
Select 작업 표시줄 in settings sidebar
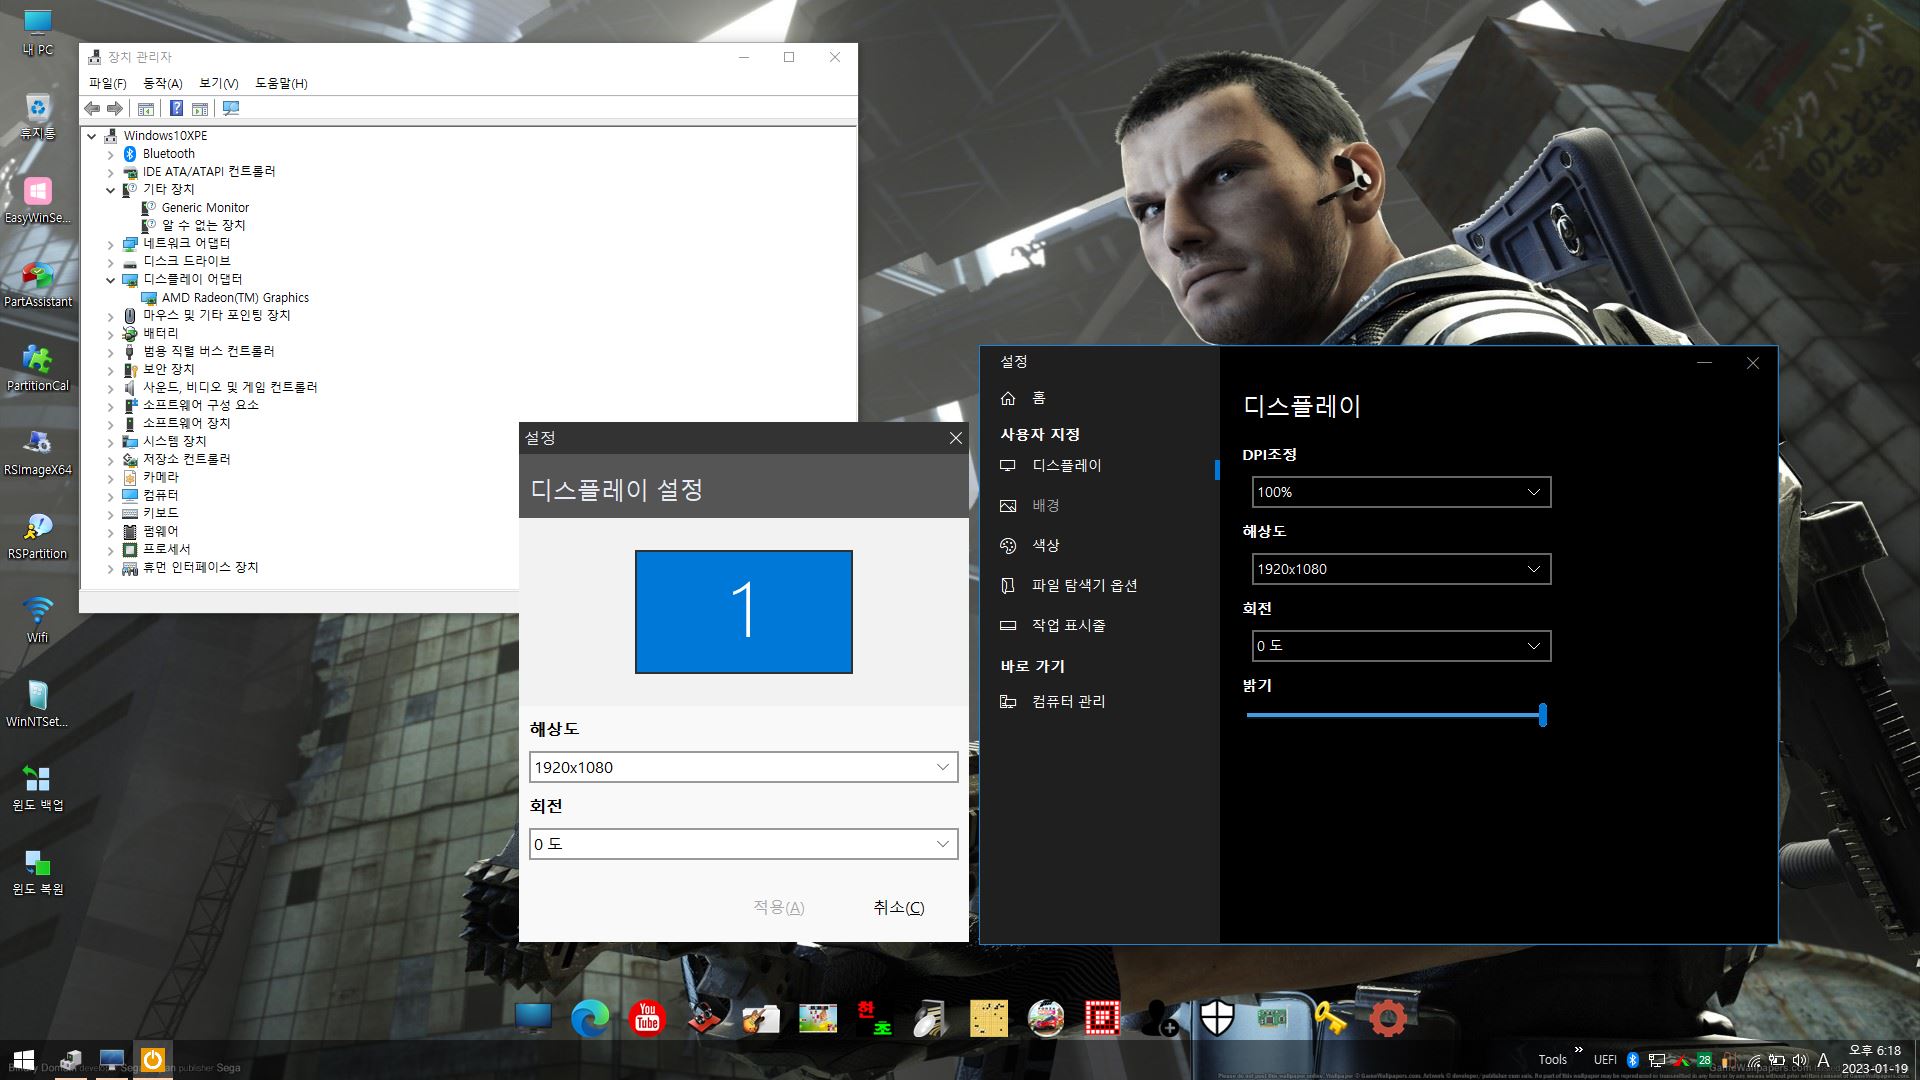click(1100, 626)
